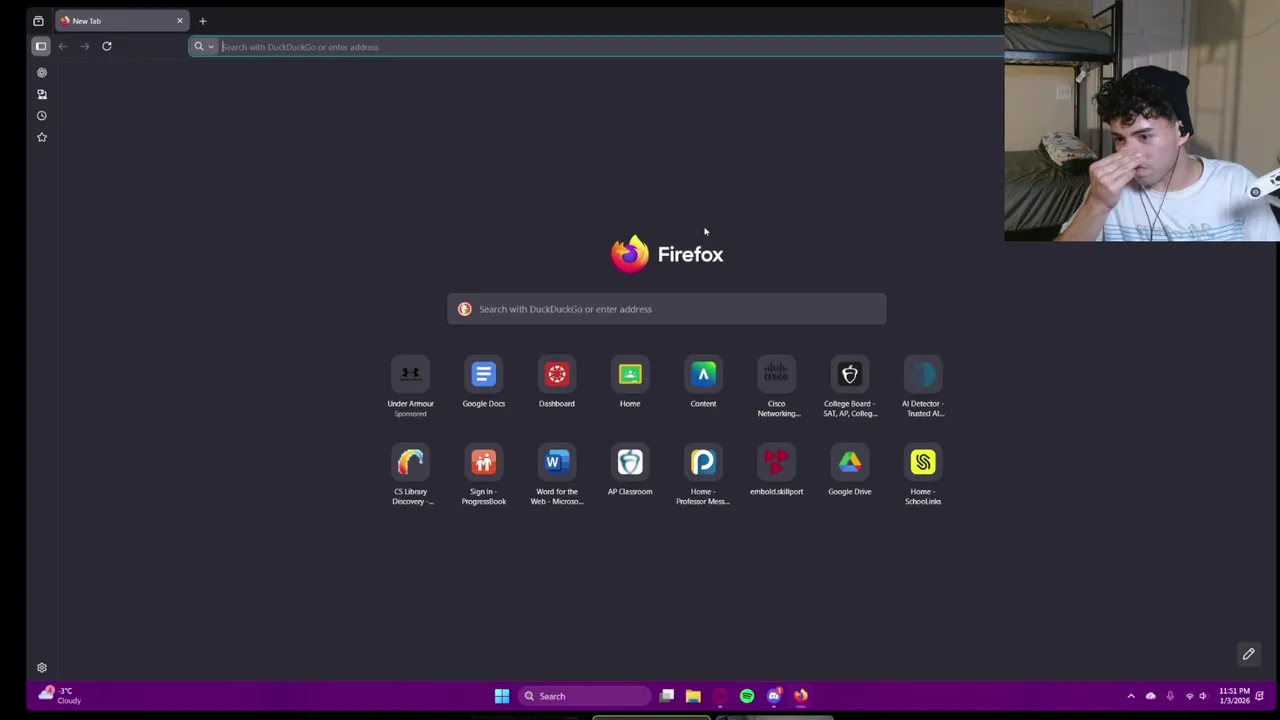This screenshot has height=720, width=1280.
Task: Open AI chatbot sidebar icon
Action: (42, 73)
